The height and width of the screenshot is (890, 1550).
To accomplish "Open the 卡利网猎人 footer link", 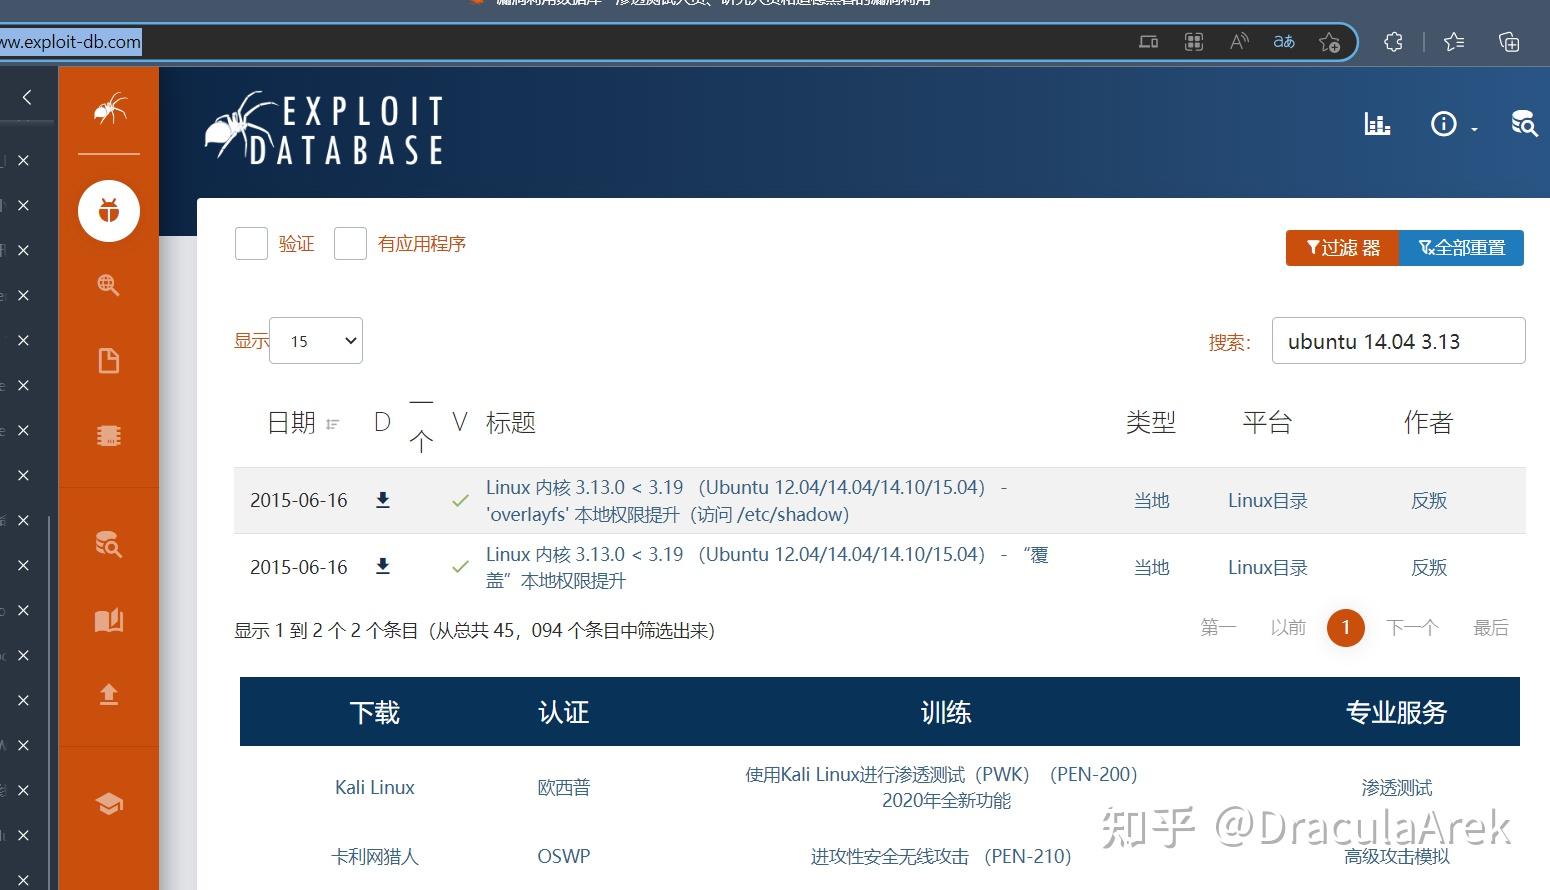I will [x=375, y=857].
